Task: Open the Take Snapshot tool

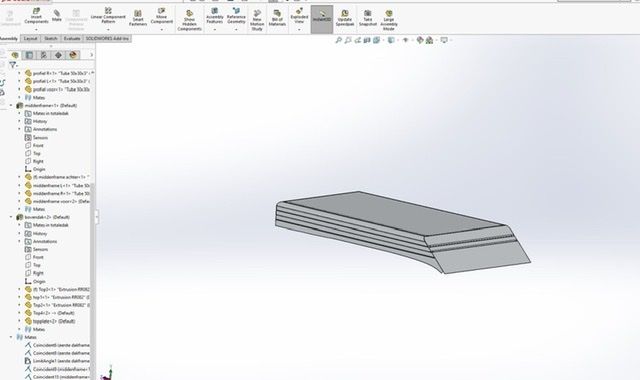Action: [x=368, y=18]
